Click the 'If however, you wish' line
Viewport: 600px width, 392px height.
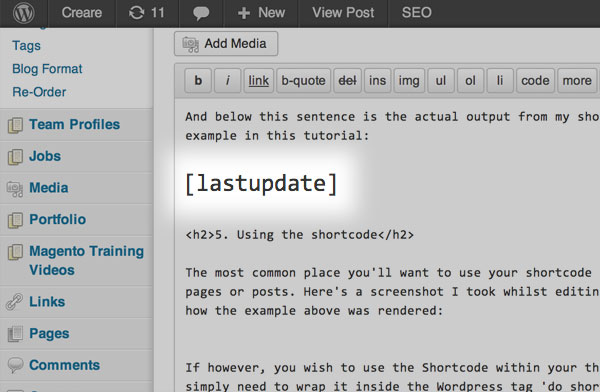click(392, 368)
